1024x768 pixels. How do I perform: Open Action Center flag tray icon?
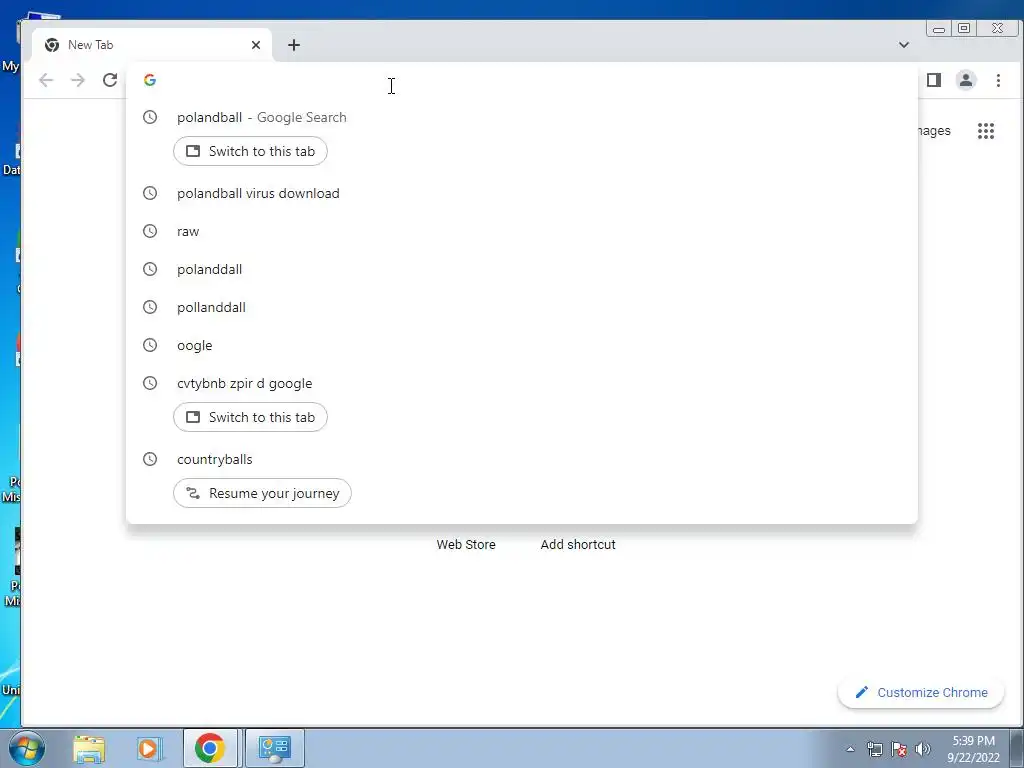pos(899,749)
